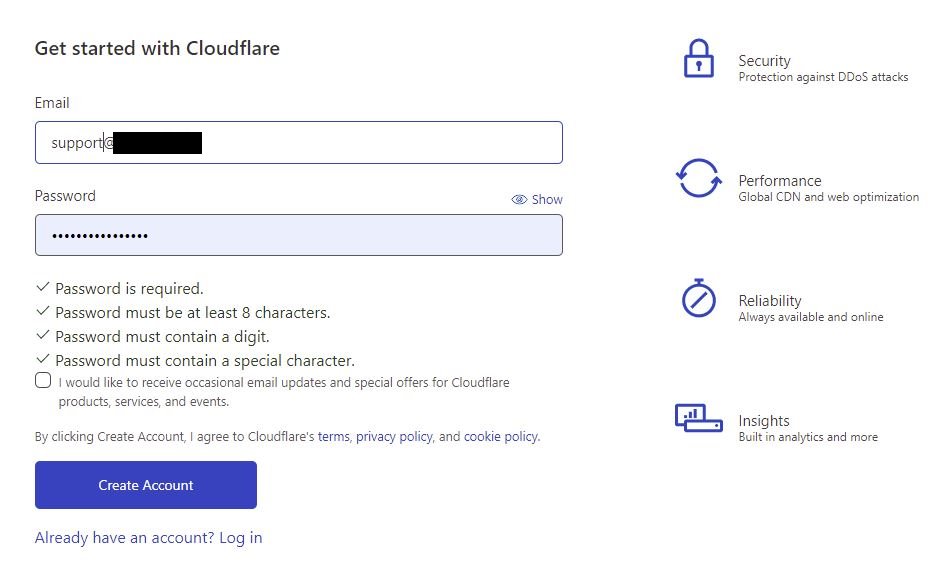Click the Insights feature title text
Screen dimensions: 935x561
coord(763,421)
